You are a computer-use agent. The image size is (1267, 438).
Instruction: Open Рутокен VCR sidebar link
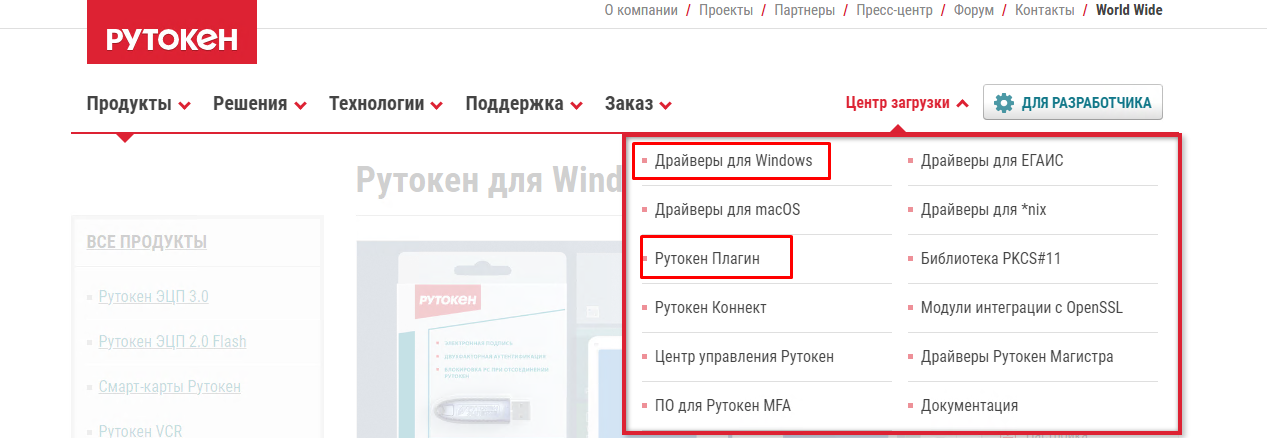[140, 431]
